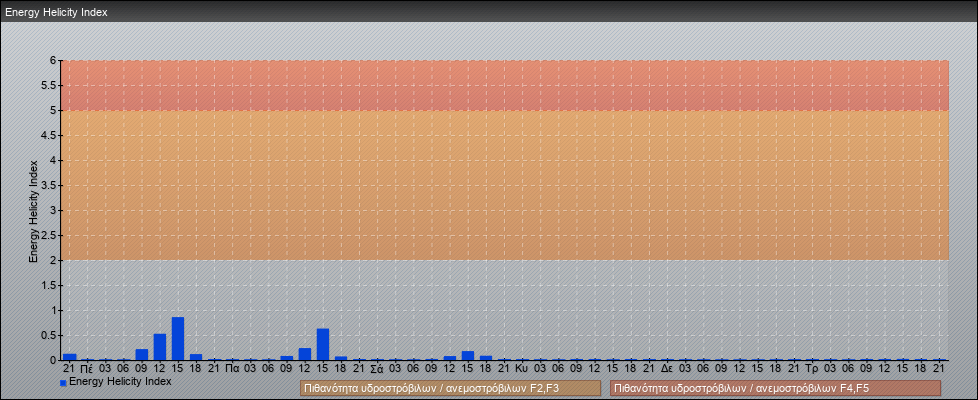Click the Σά day label on x-axis
978x400 pixels.
(377, 369)
